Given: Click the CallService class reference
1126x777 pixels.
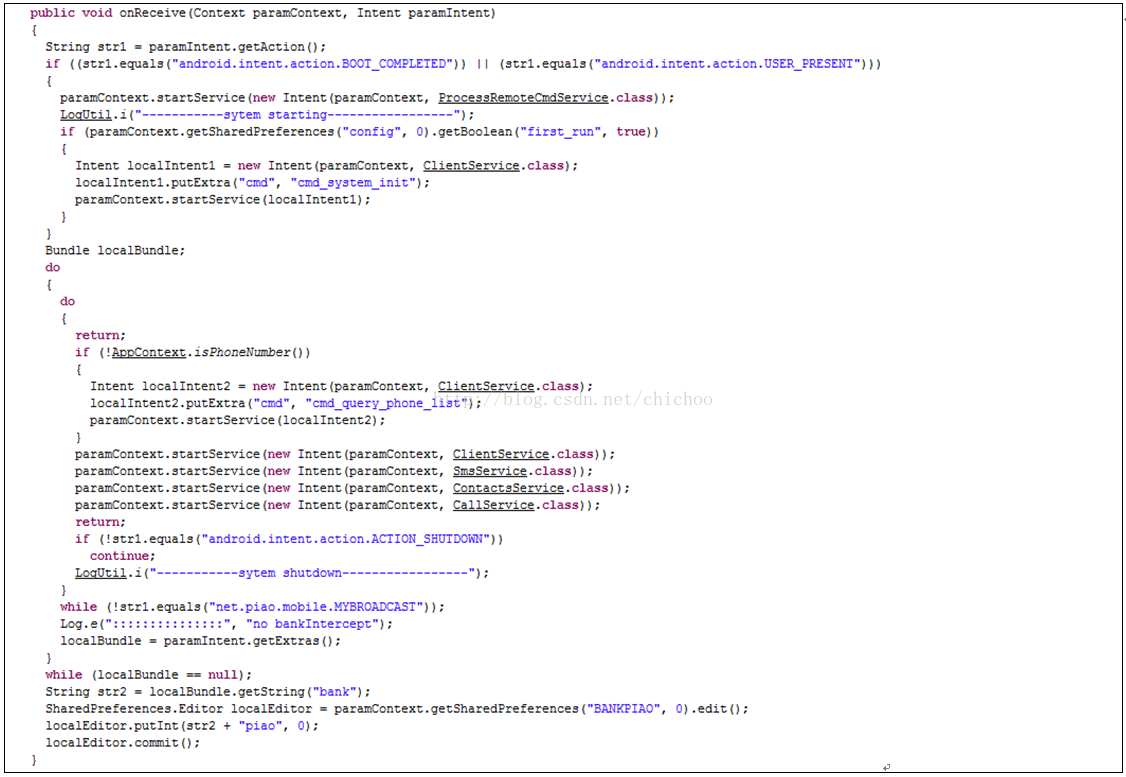Looking at the screenshot, I should pos(493,506).
